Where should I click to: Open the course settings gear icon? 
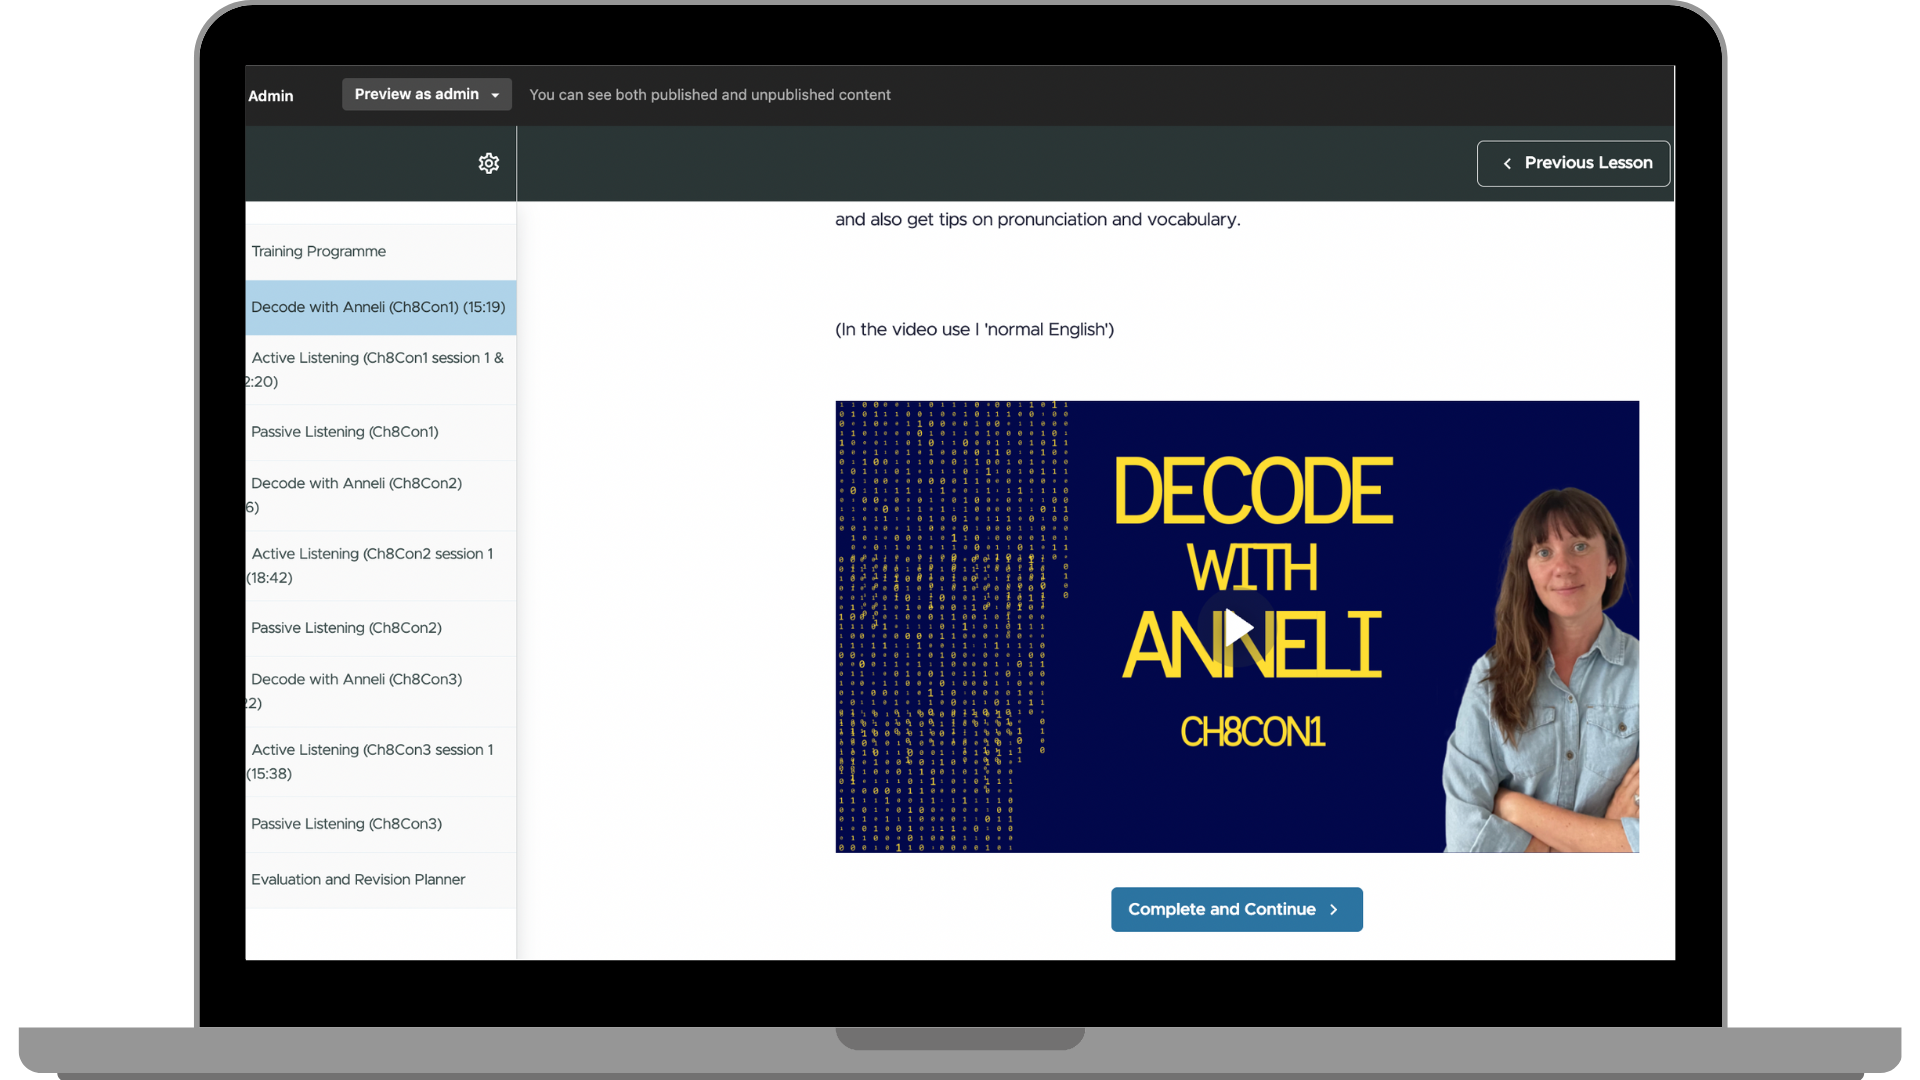[x=488, y=163]
